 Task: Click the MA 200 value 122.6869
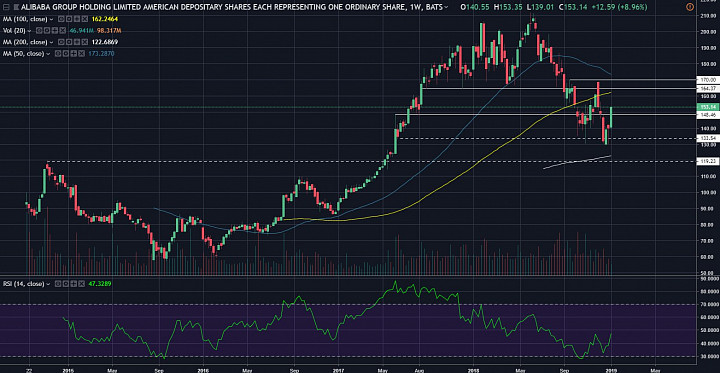[x=105, y=42]
